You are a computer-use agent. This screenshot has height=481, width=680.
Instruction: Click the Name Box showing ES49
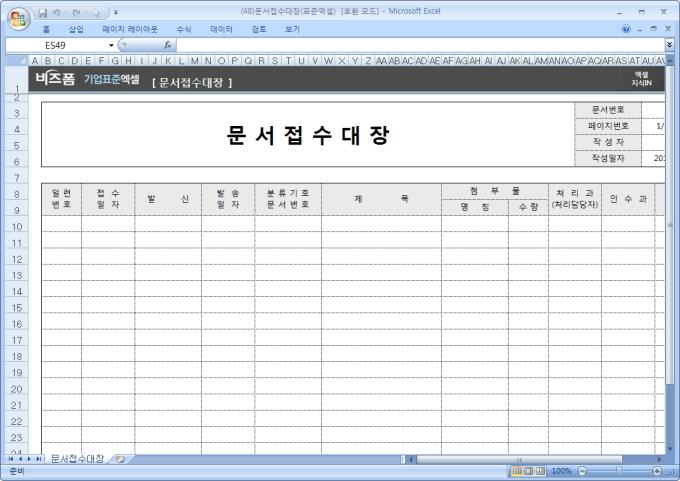(x=56, y=45)
